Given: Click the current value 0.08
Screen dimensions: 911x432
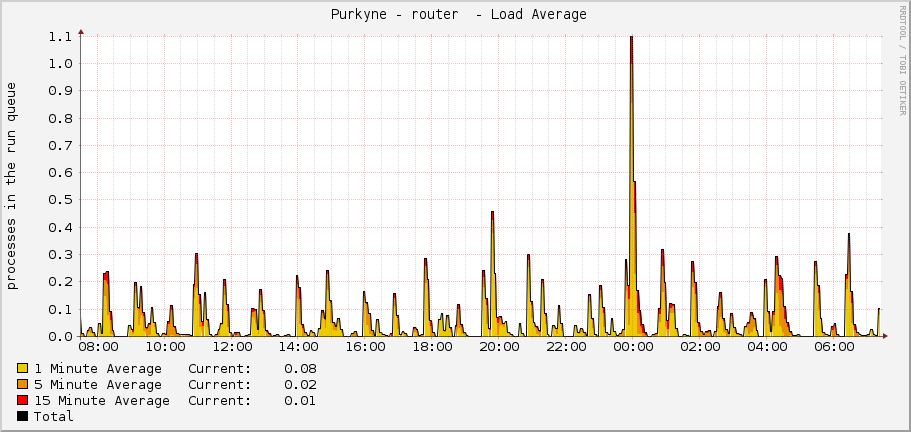Looking at the screenshot, I should [x=300, y=369].
